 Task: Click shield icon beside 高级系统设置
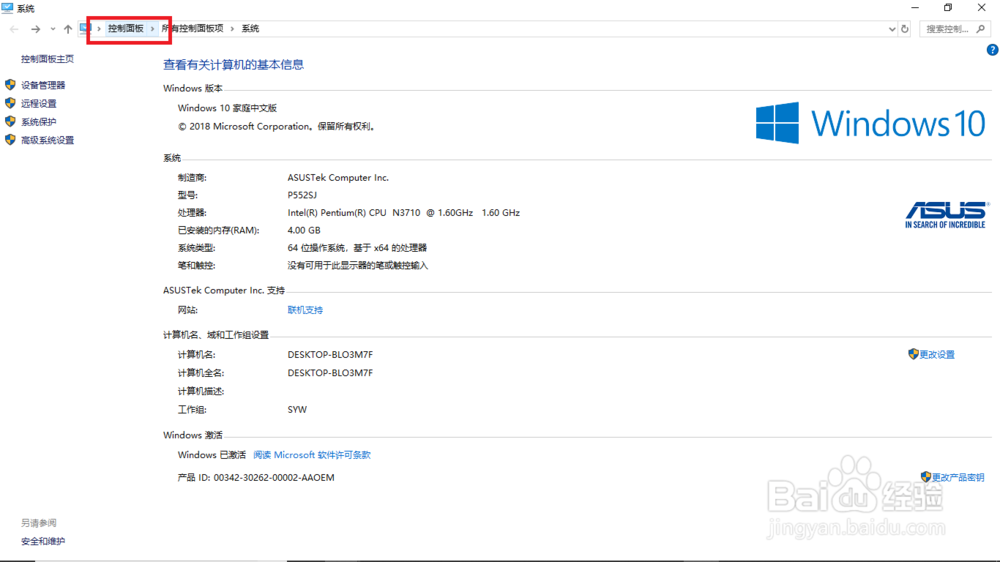click(x=10, y=140)
